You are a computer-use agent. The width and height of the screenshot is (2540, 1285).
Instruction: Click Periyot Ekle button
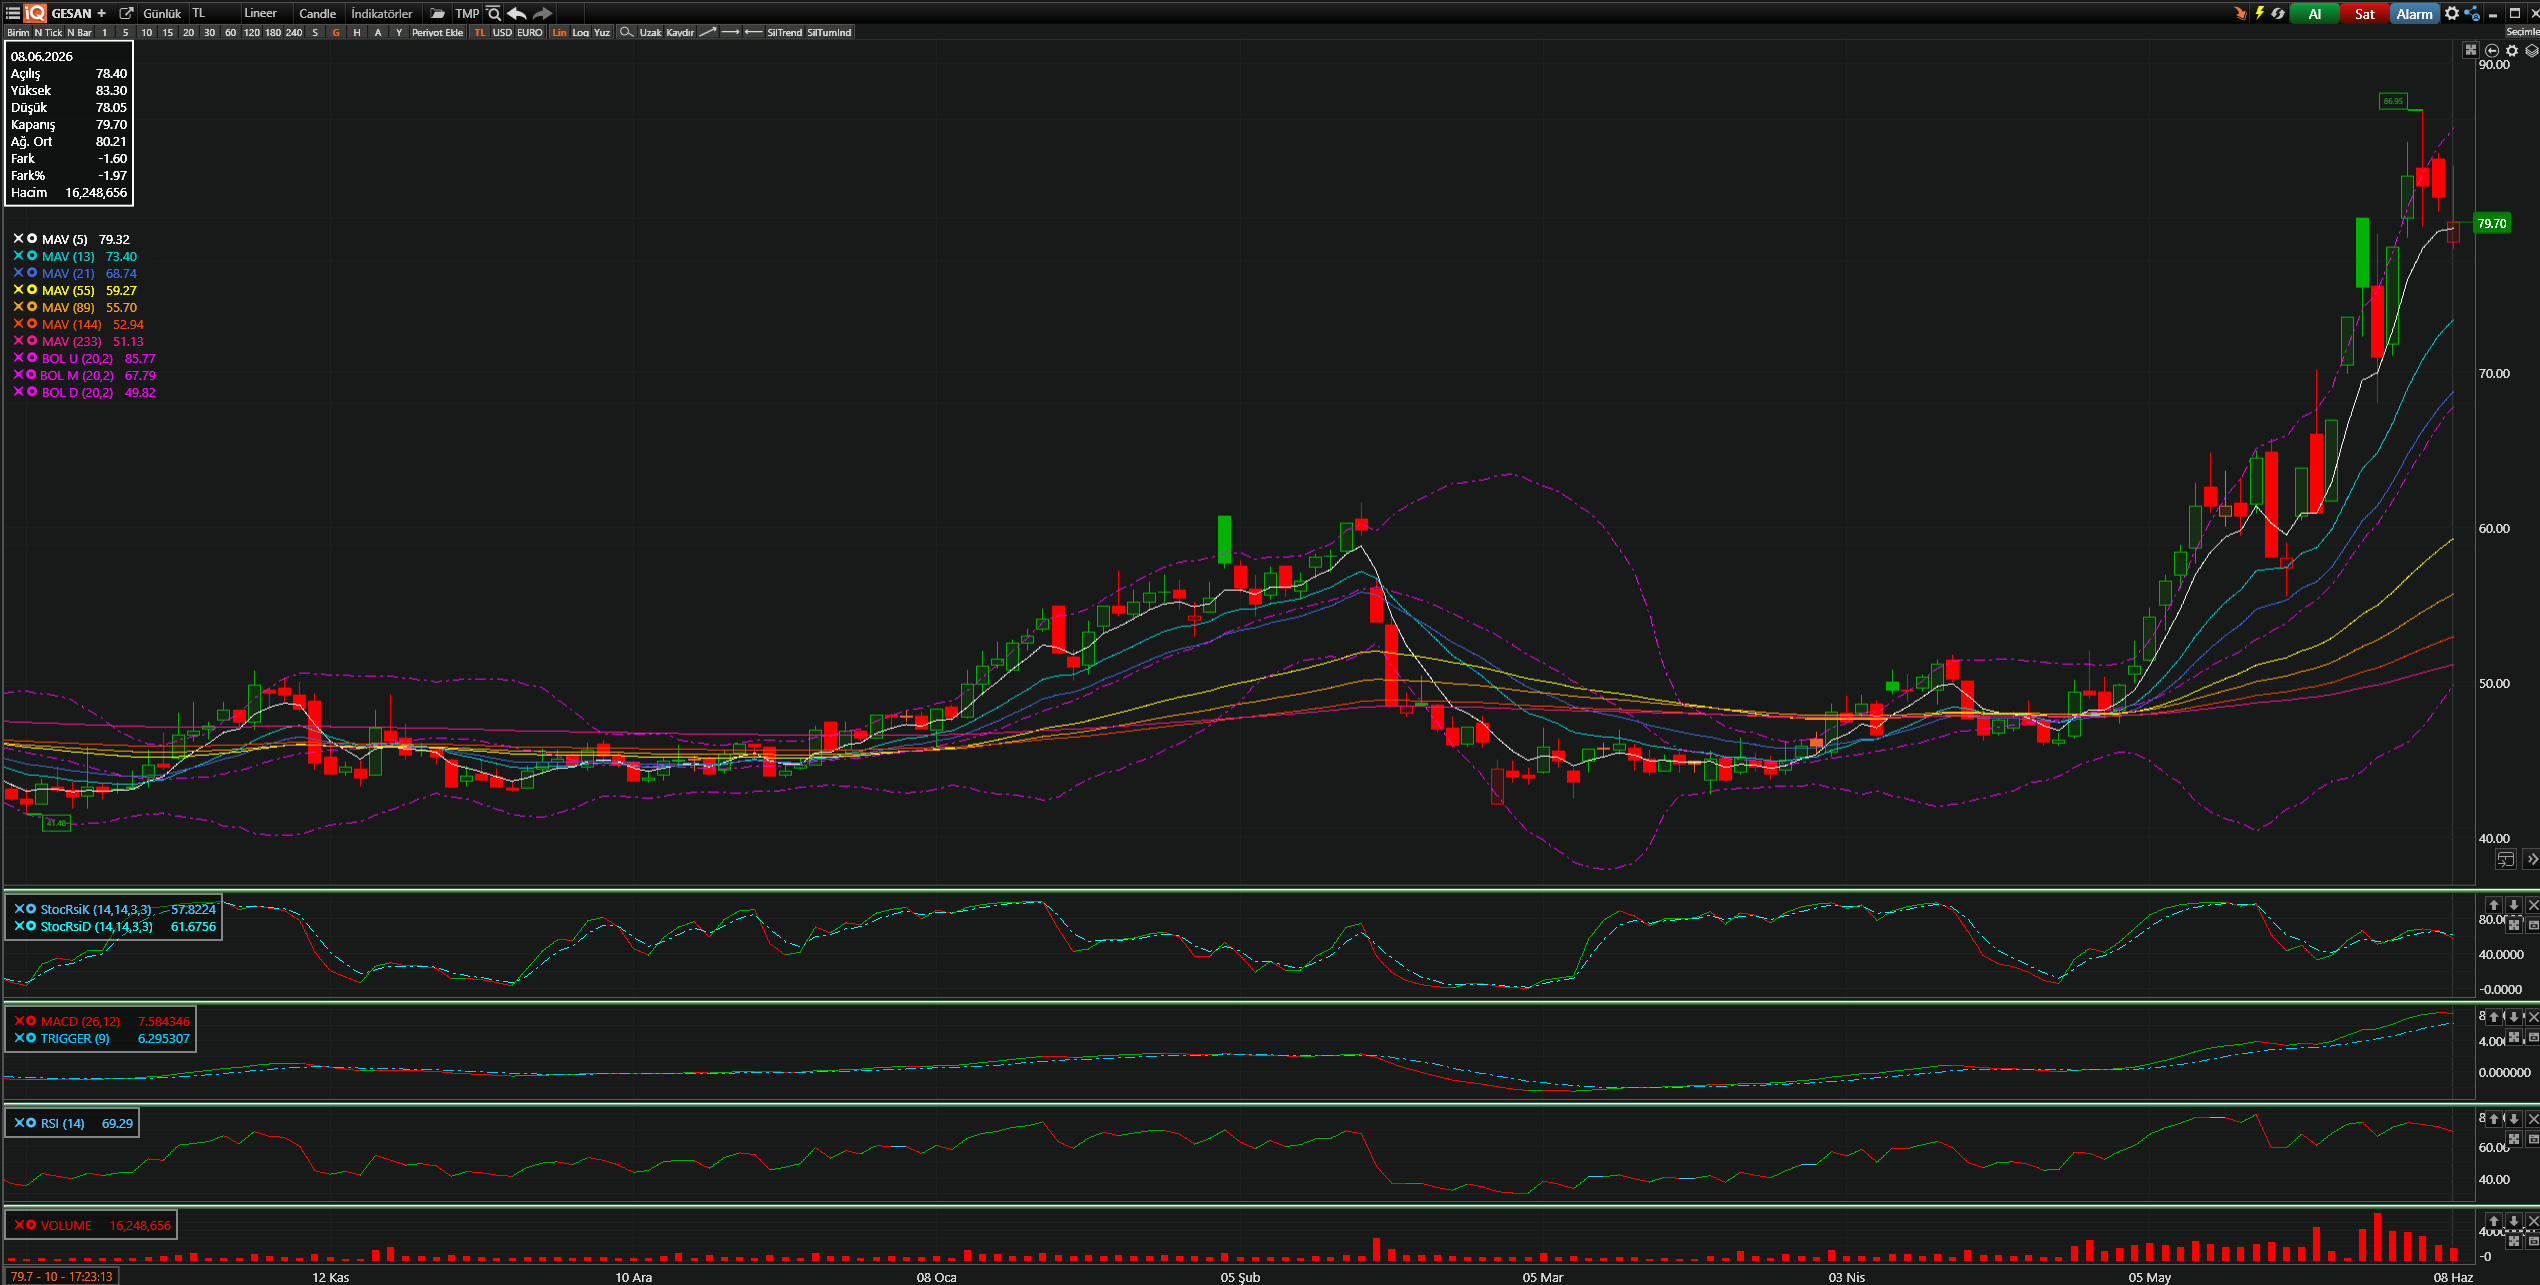(x=437, y=32)
